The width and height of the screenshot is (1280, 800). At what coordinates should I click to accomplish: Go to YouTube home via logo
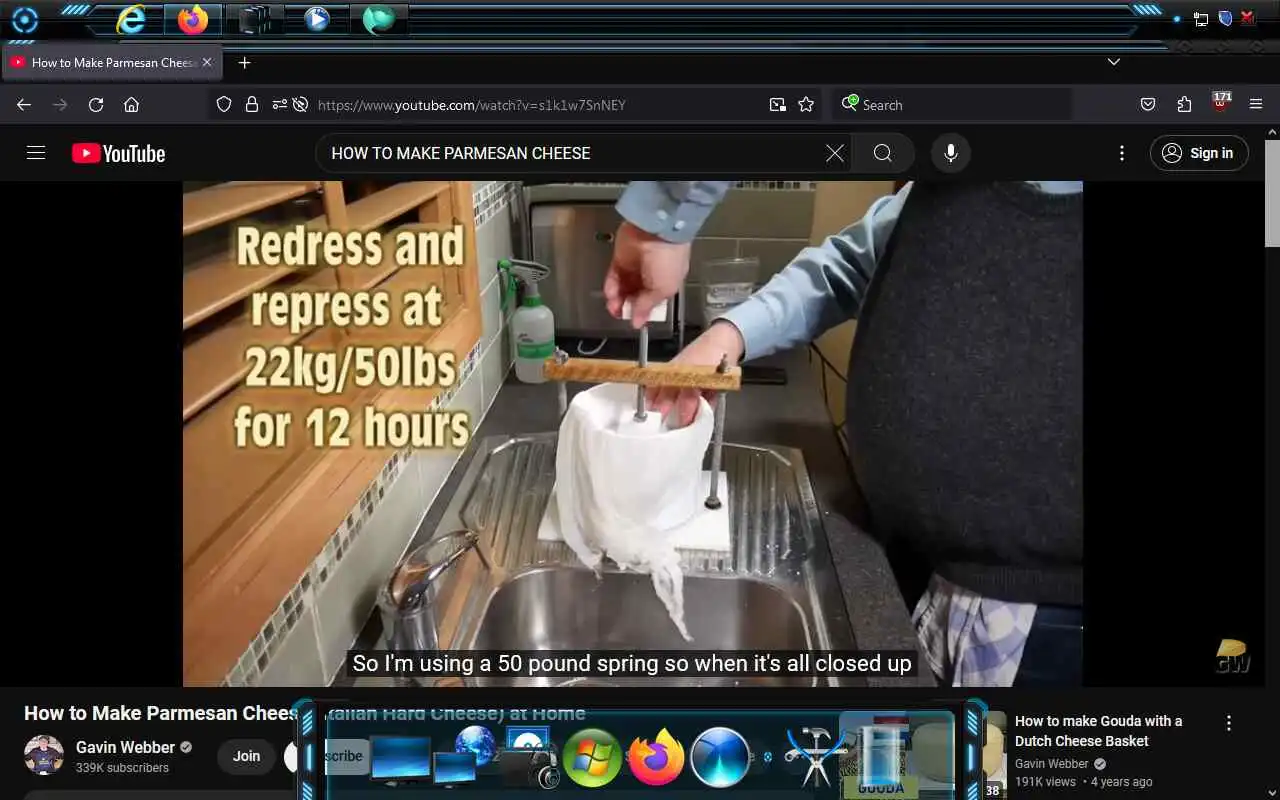118,153
